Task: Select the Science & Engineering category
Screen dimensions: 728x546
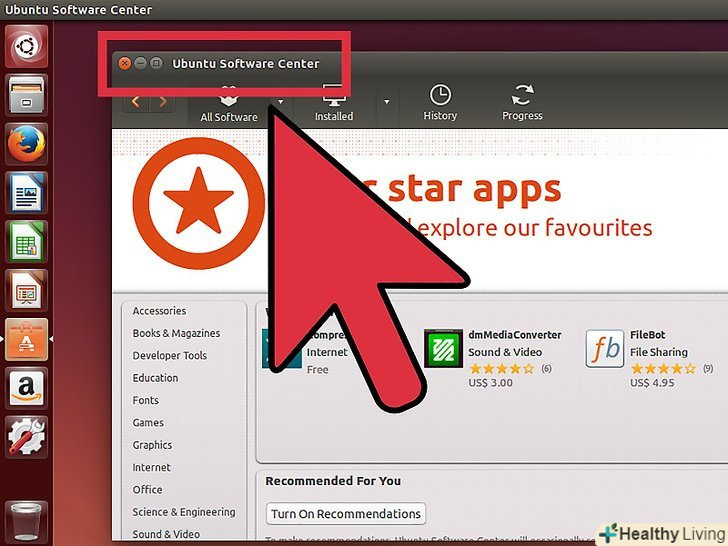Action: tap(184, 512)
